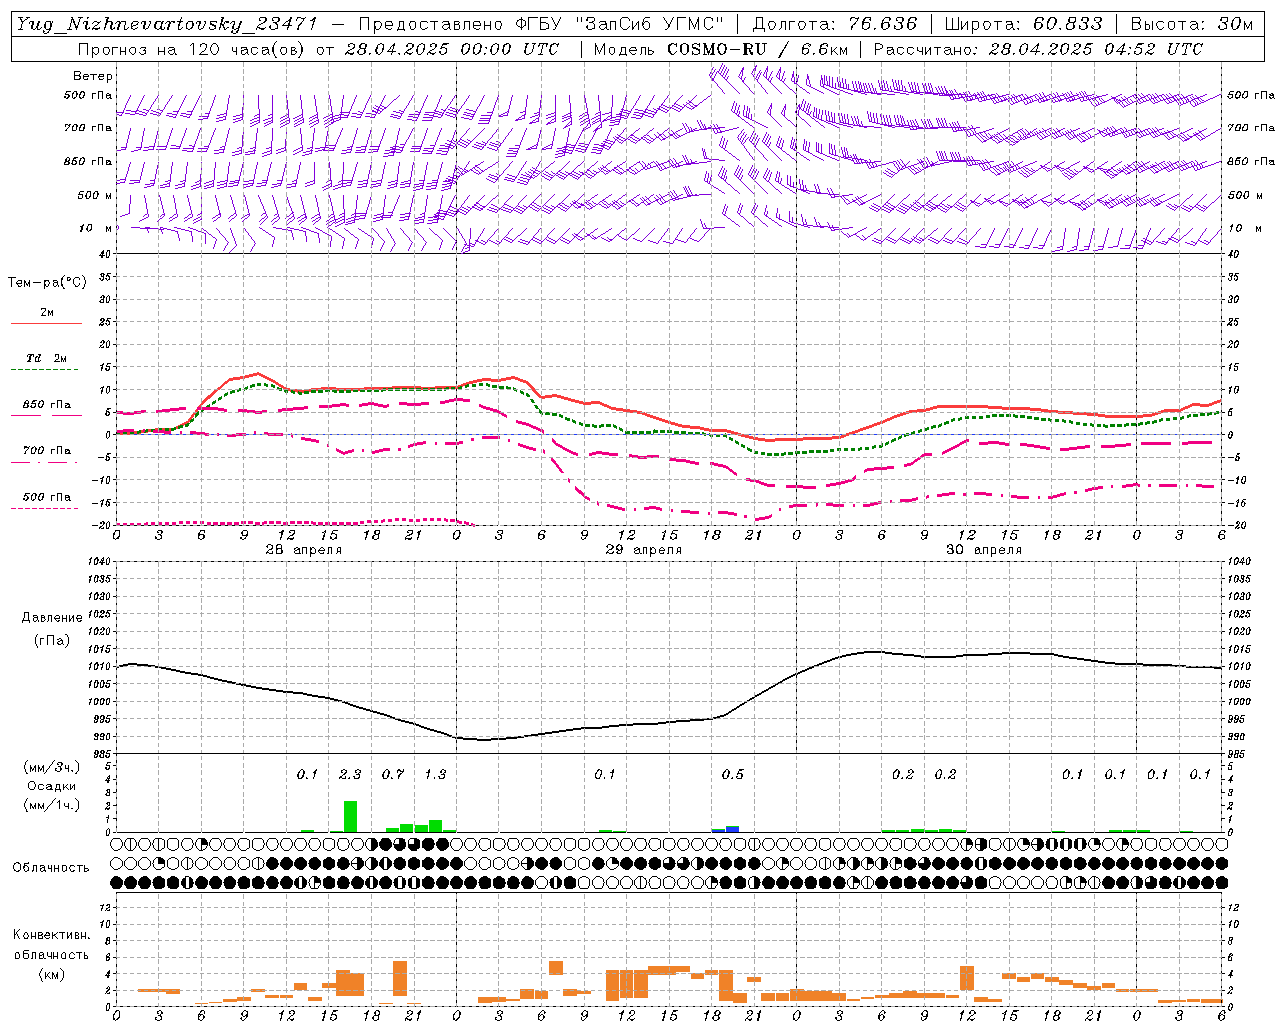
Task: Click the 30 апреля date label
Action: (x=983, y=550)
